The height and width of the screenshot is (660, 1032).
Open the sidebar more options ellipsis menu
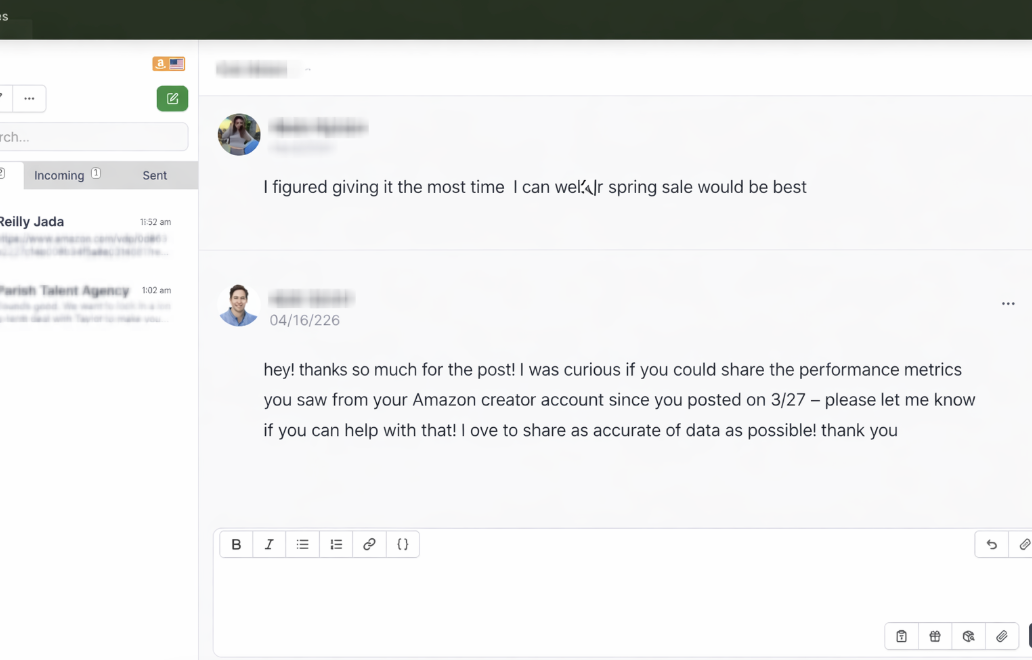(29, 98)
